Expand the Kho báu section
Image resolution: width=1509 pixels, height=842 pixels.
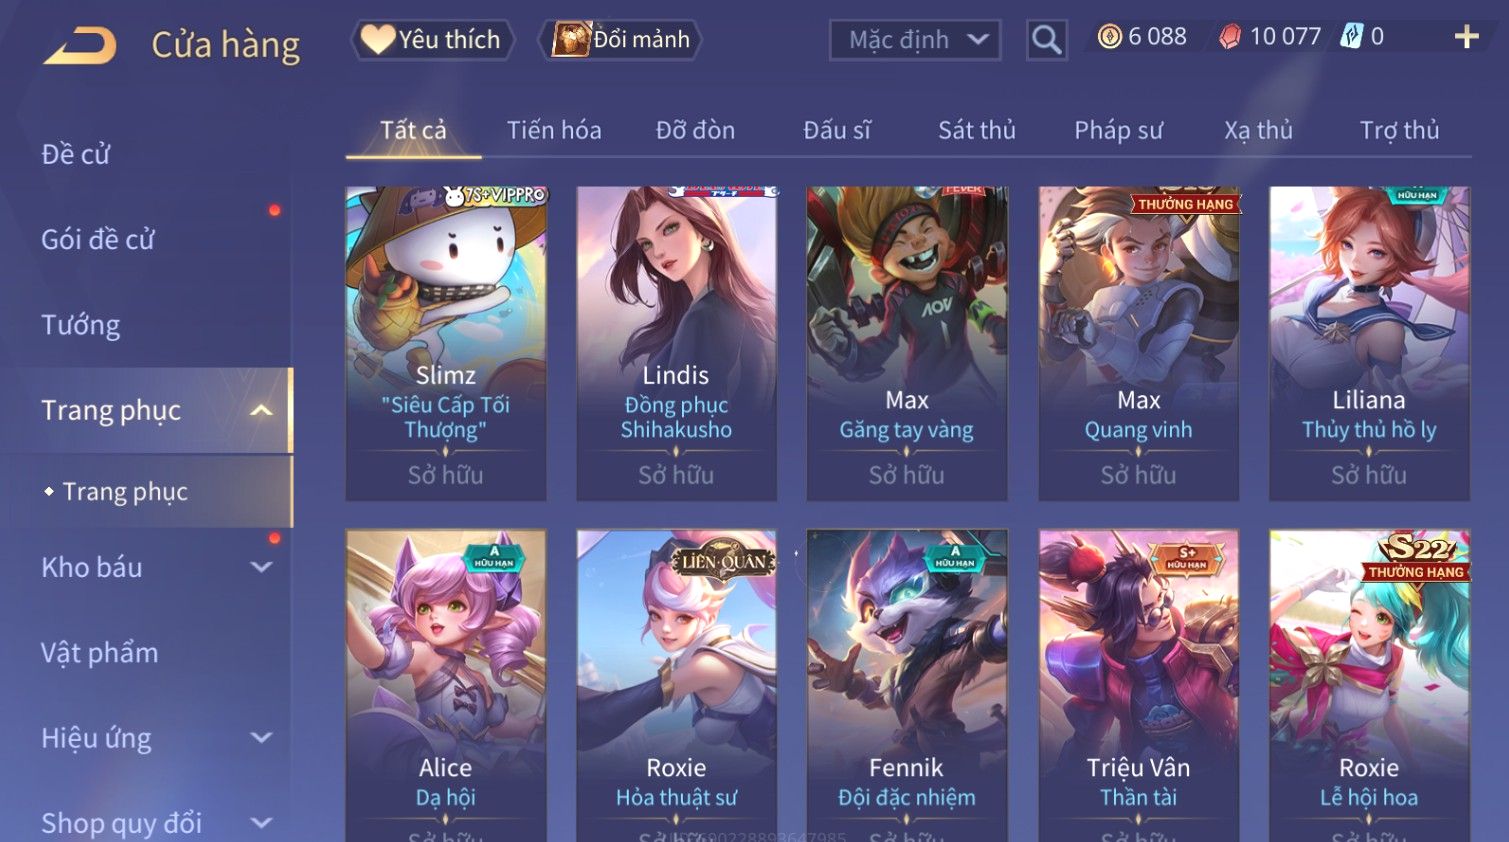coord(261,567)
